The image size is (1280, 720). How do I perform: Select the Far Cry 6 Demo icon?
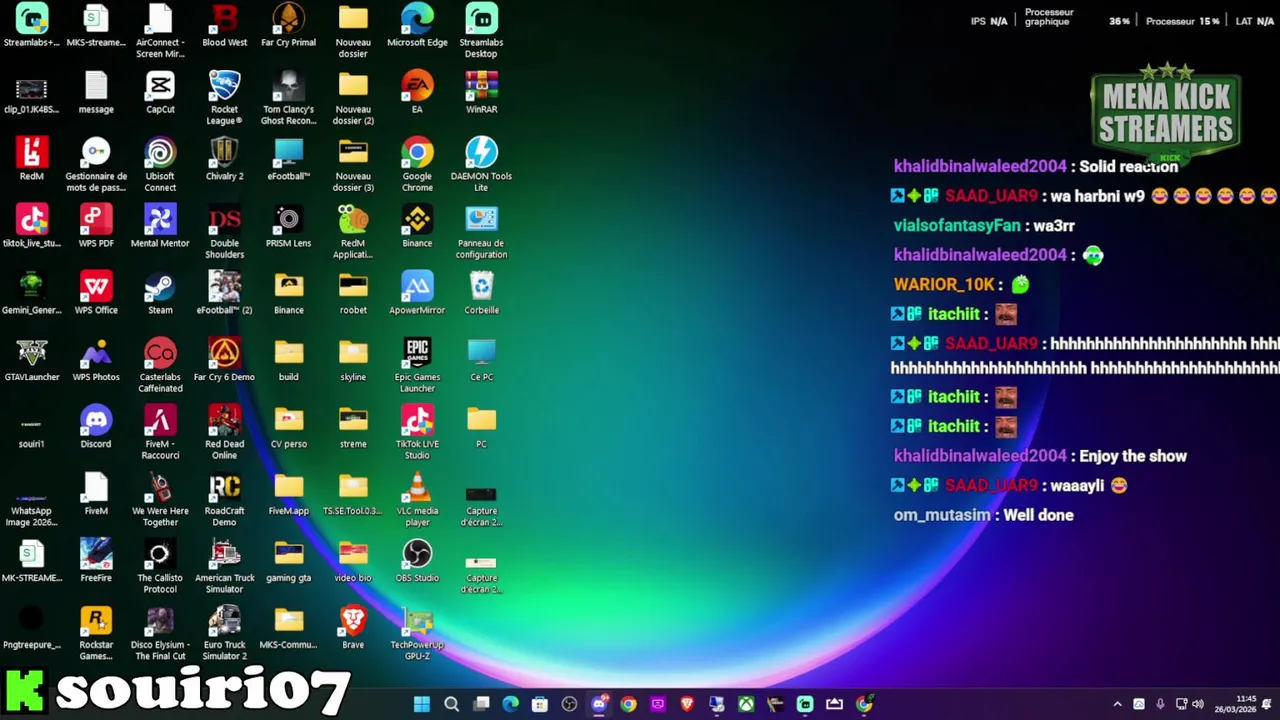click(x=224, y=361)
